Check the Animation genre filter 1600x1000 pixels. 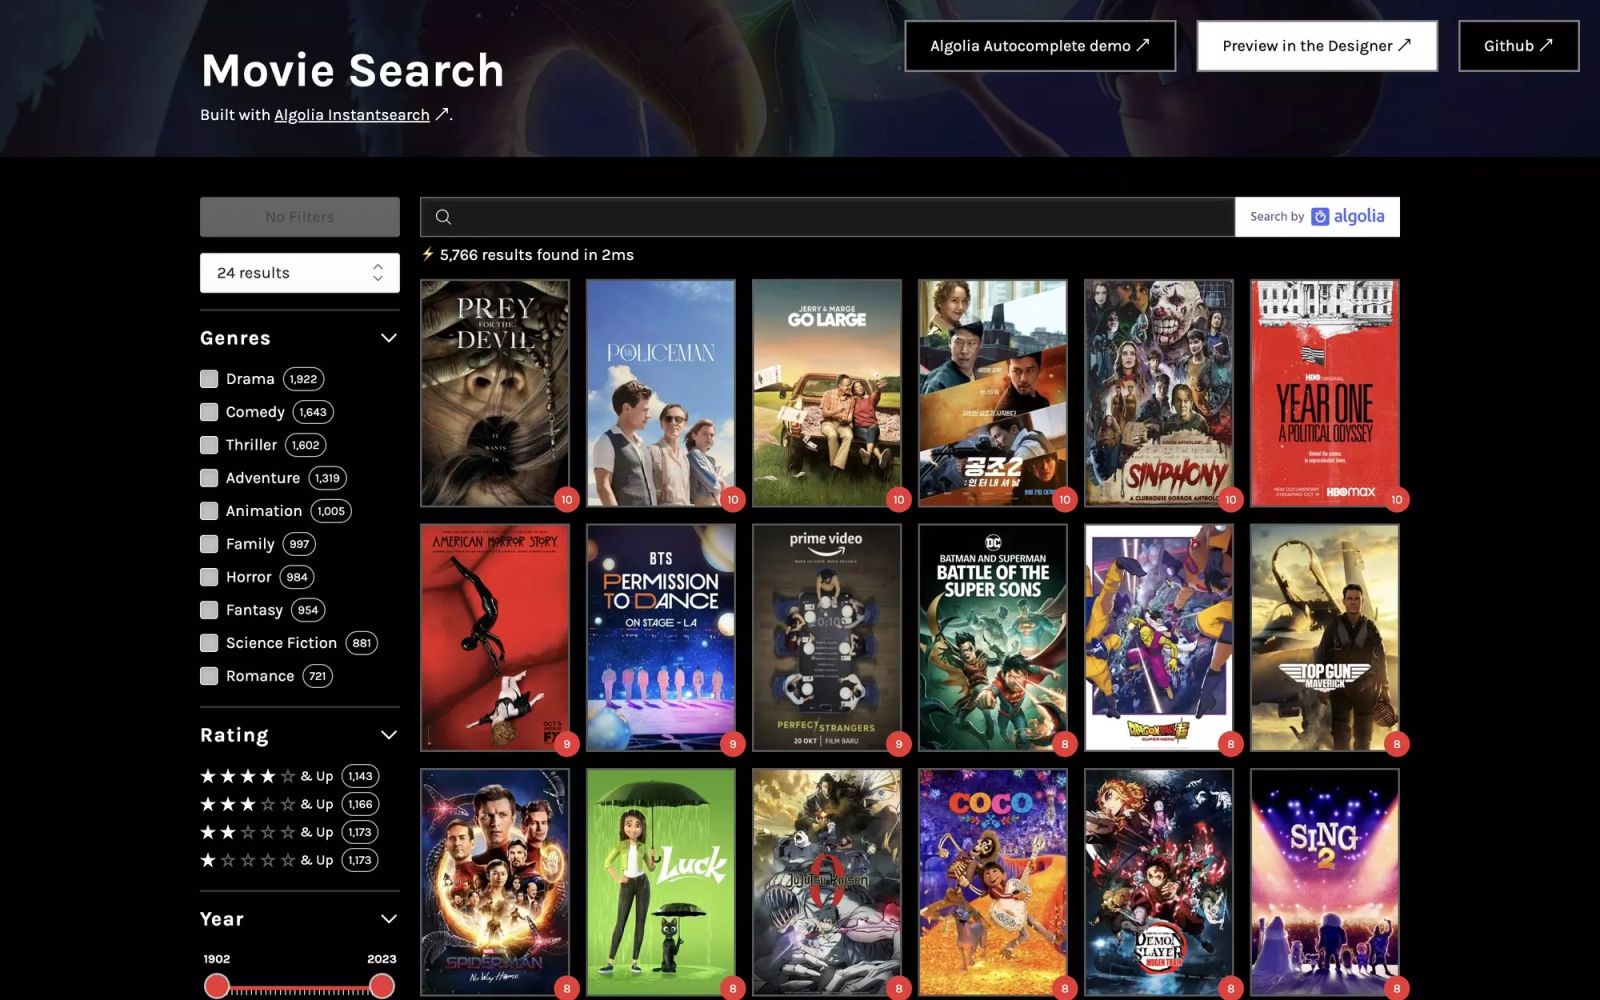tap(209, 511)
